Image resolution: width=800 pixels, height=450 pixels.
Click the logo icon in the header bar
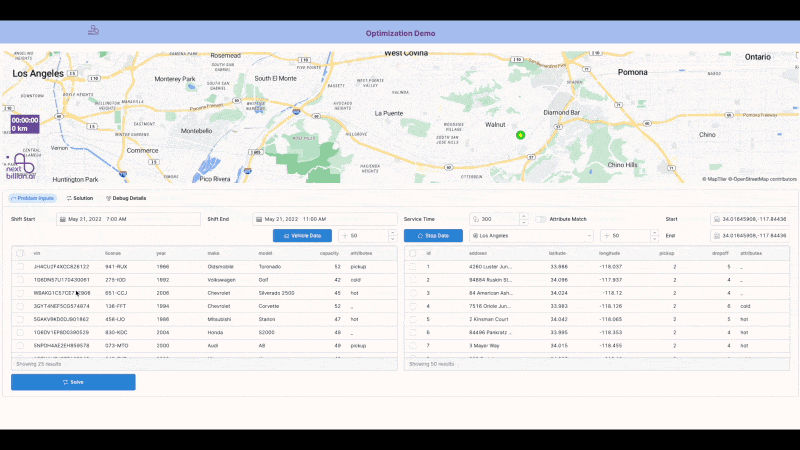point(93,31)
